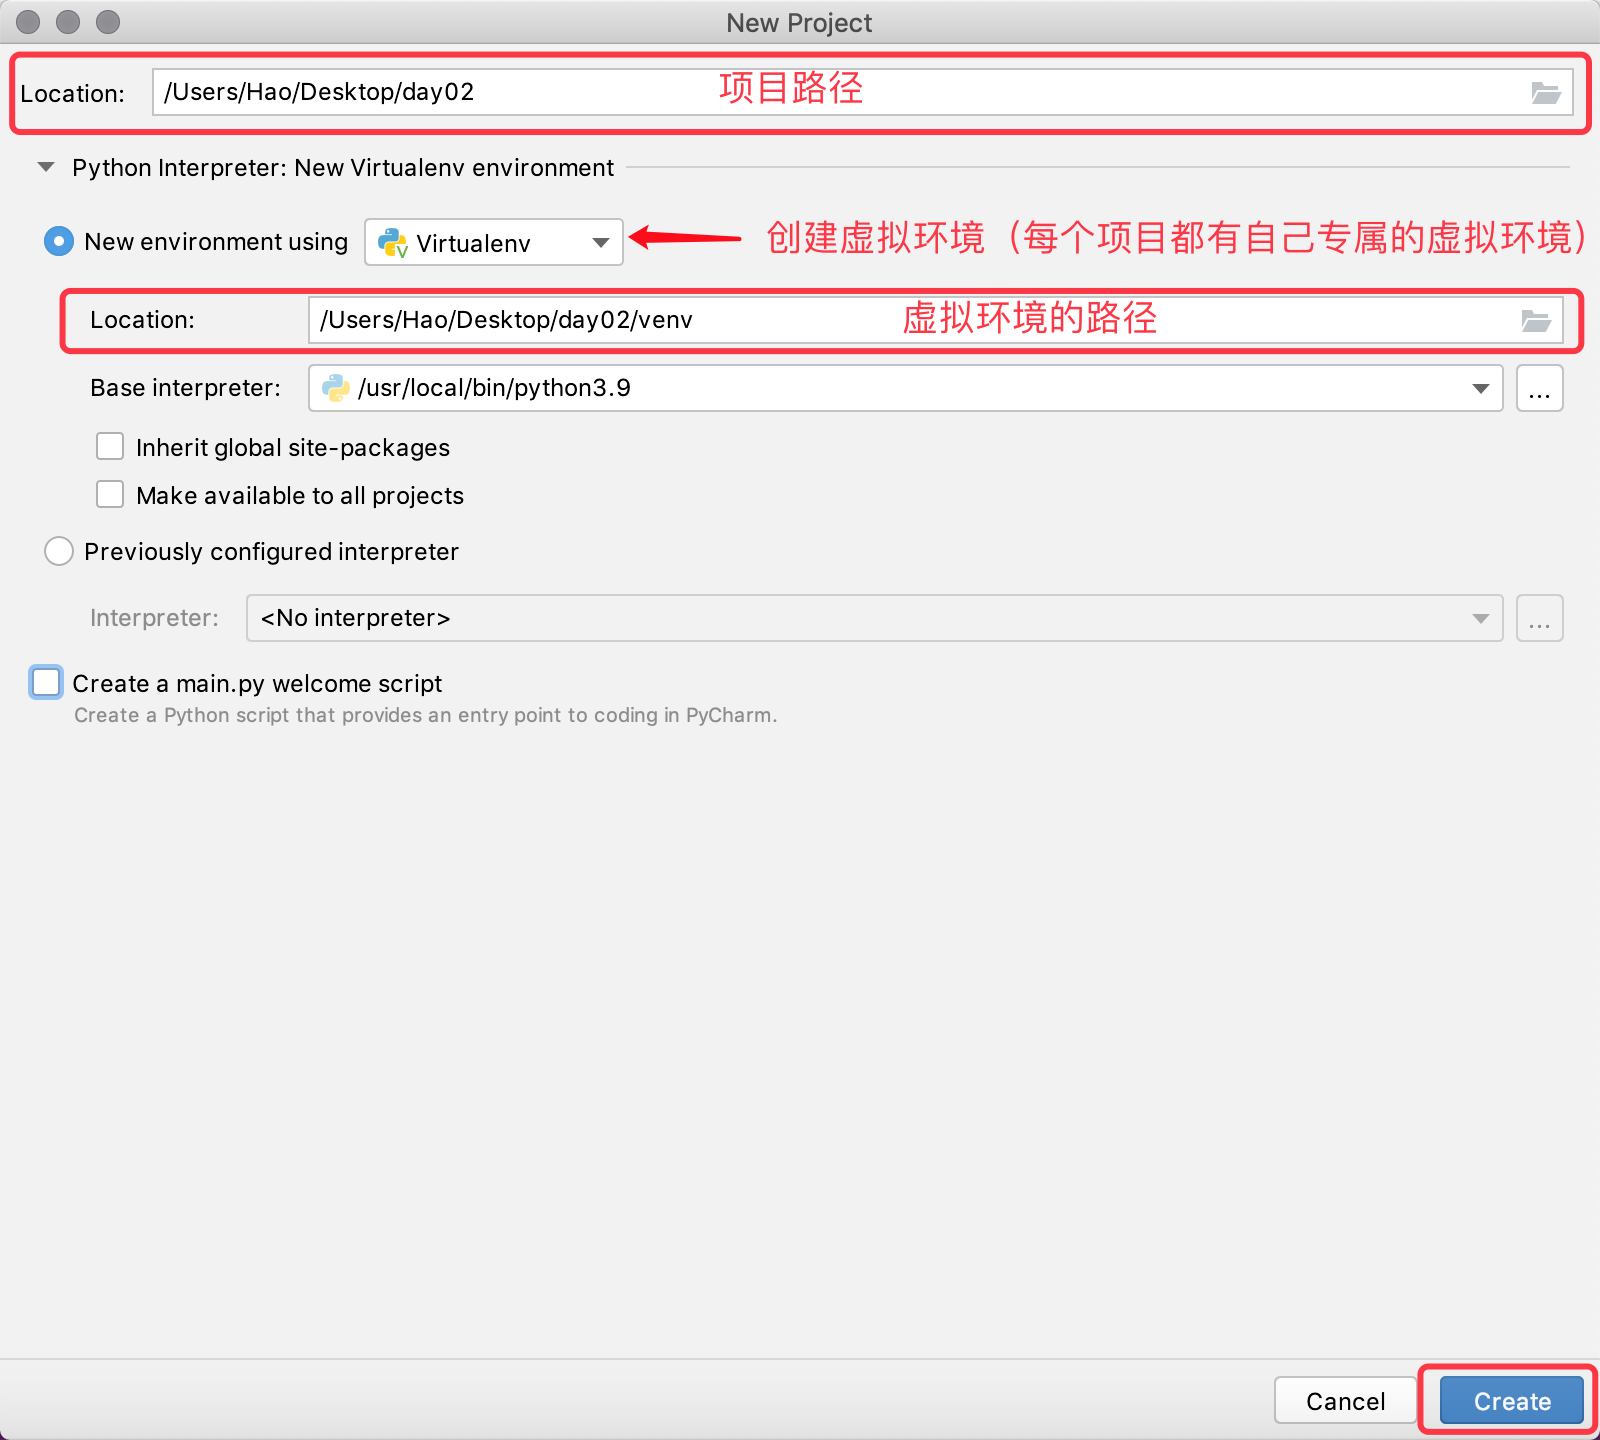Click the red close window button
The width and height of the screenshot is (1600, 1440).
(28, 22)
